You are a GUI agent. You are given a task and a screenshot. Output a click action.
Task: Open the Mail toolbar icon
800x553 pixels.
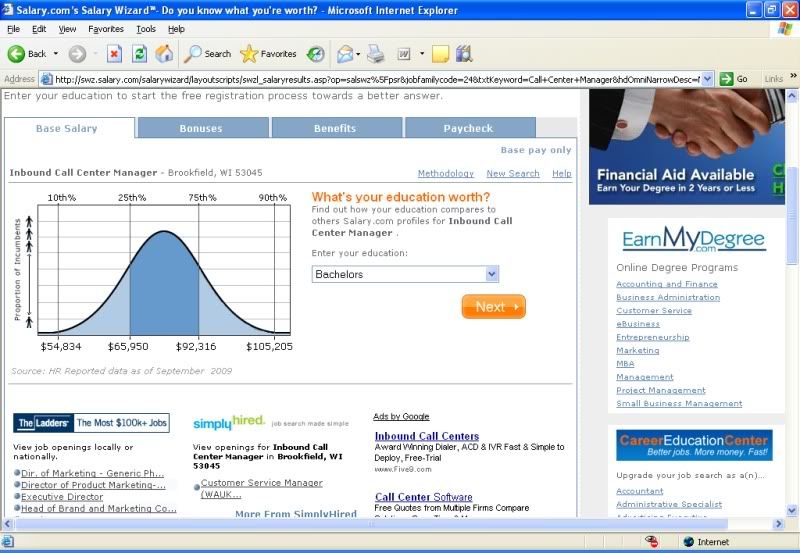[345, 54]
